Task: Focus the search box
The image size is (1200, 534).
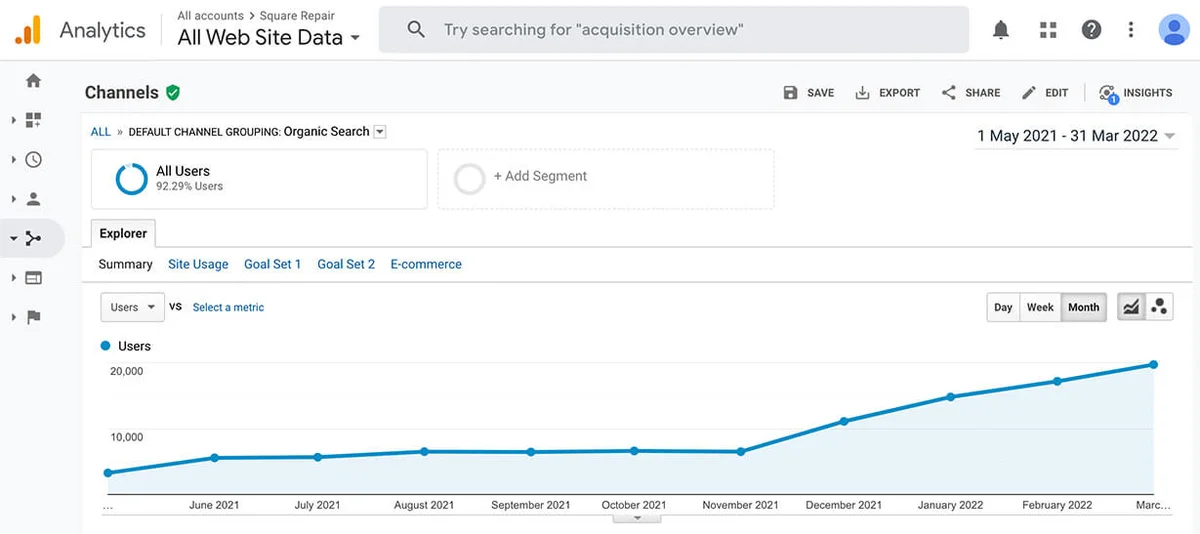Action: coord(674,30)
